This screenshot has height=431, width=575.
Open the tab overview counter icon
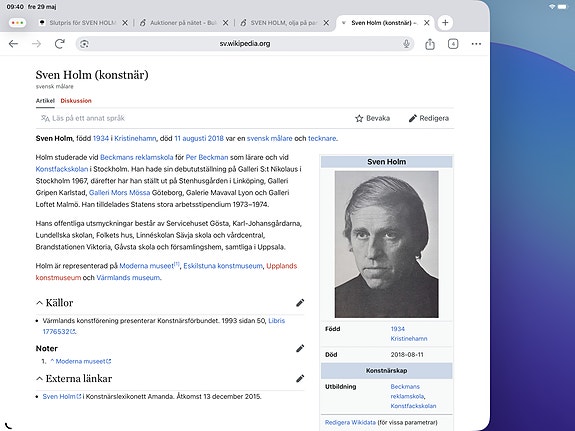[453, 44]
